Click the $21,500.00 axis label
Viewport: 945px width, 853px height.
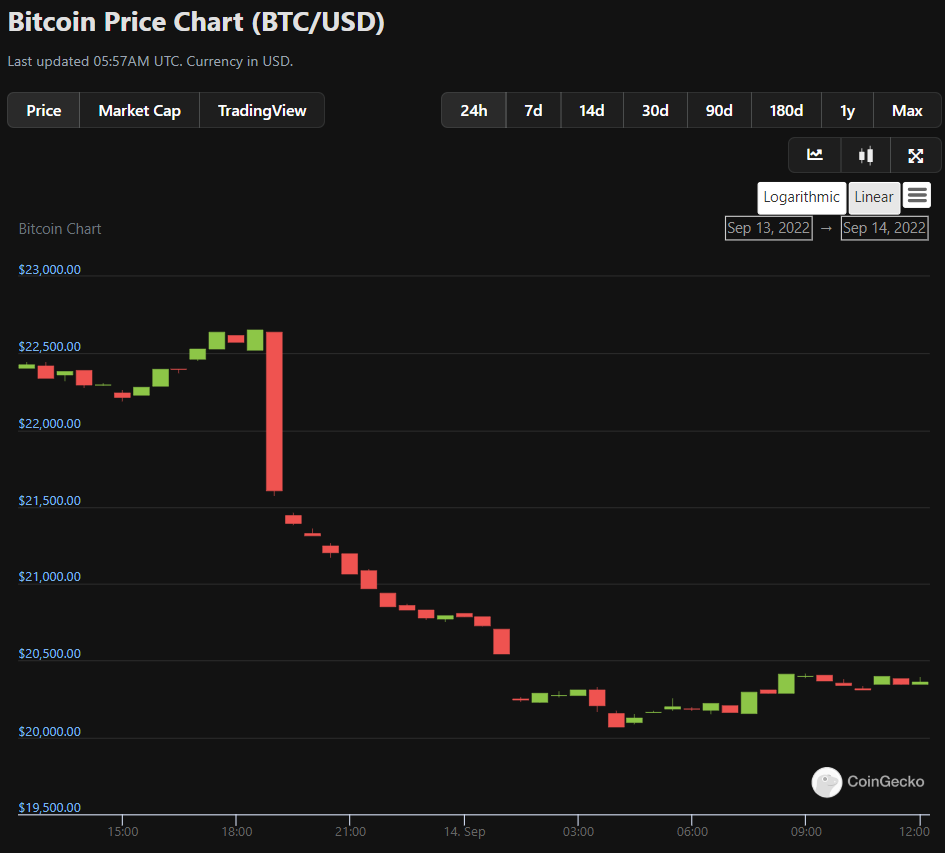point(49,500)
